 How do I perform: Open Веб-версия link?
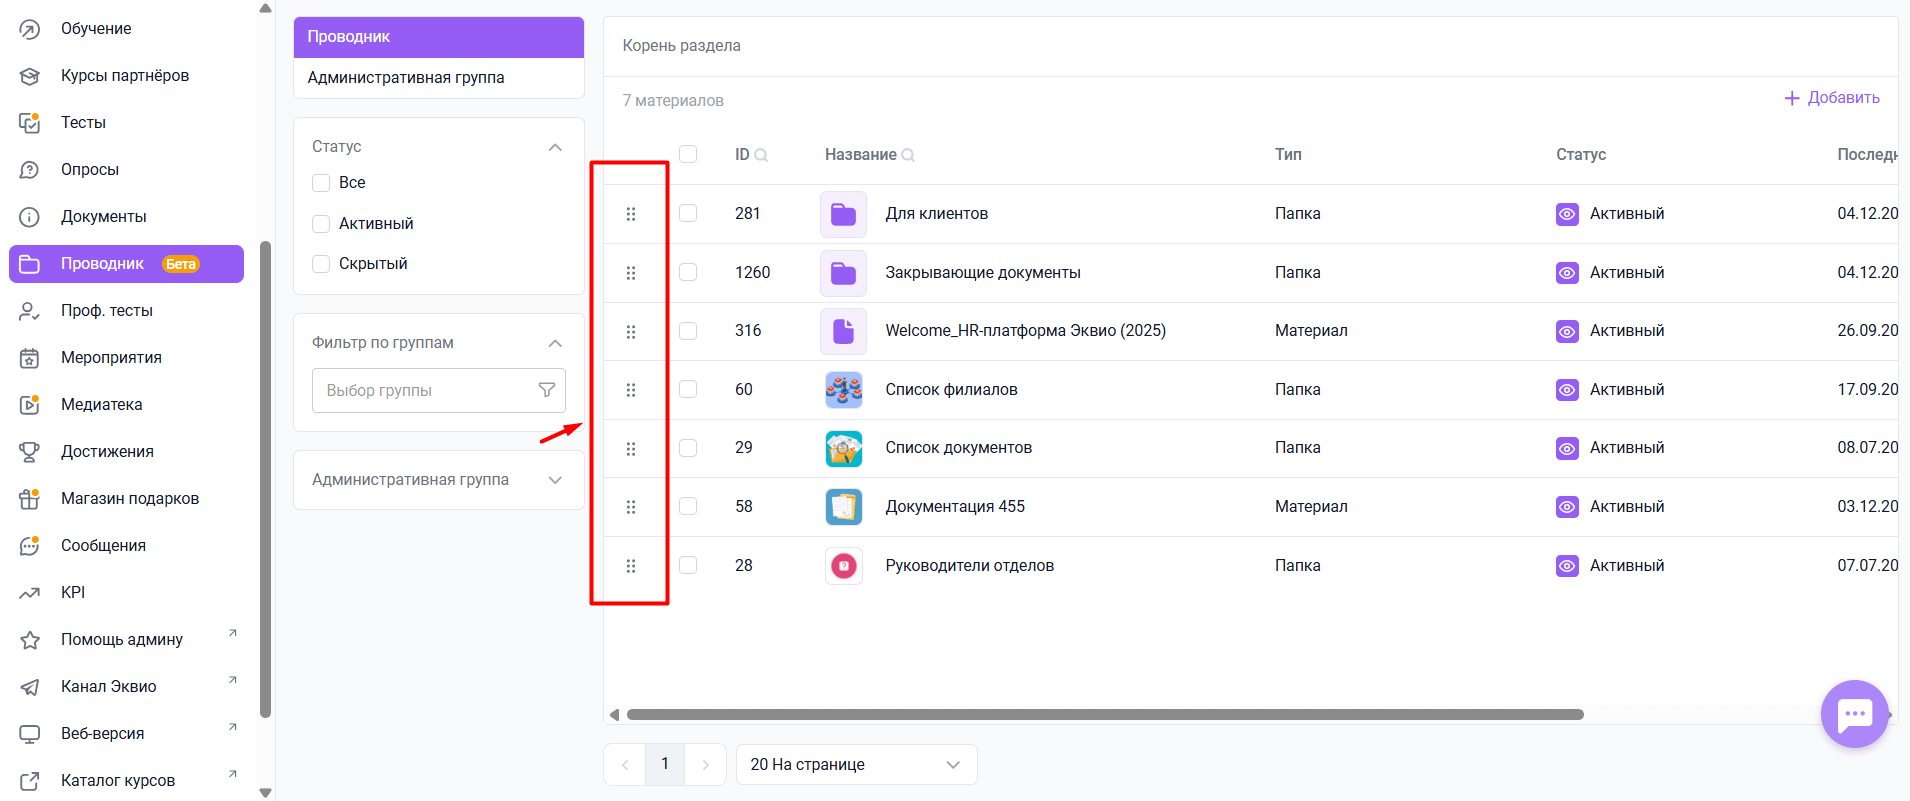tap(126, 734)
